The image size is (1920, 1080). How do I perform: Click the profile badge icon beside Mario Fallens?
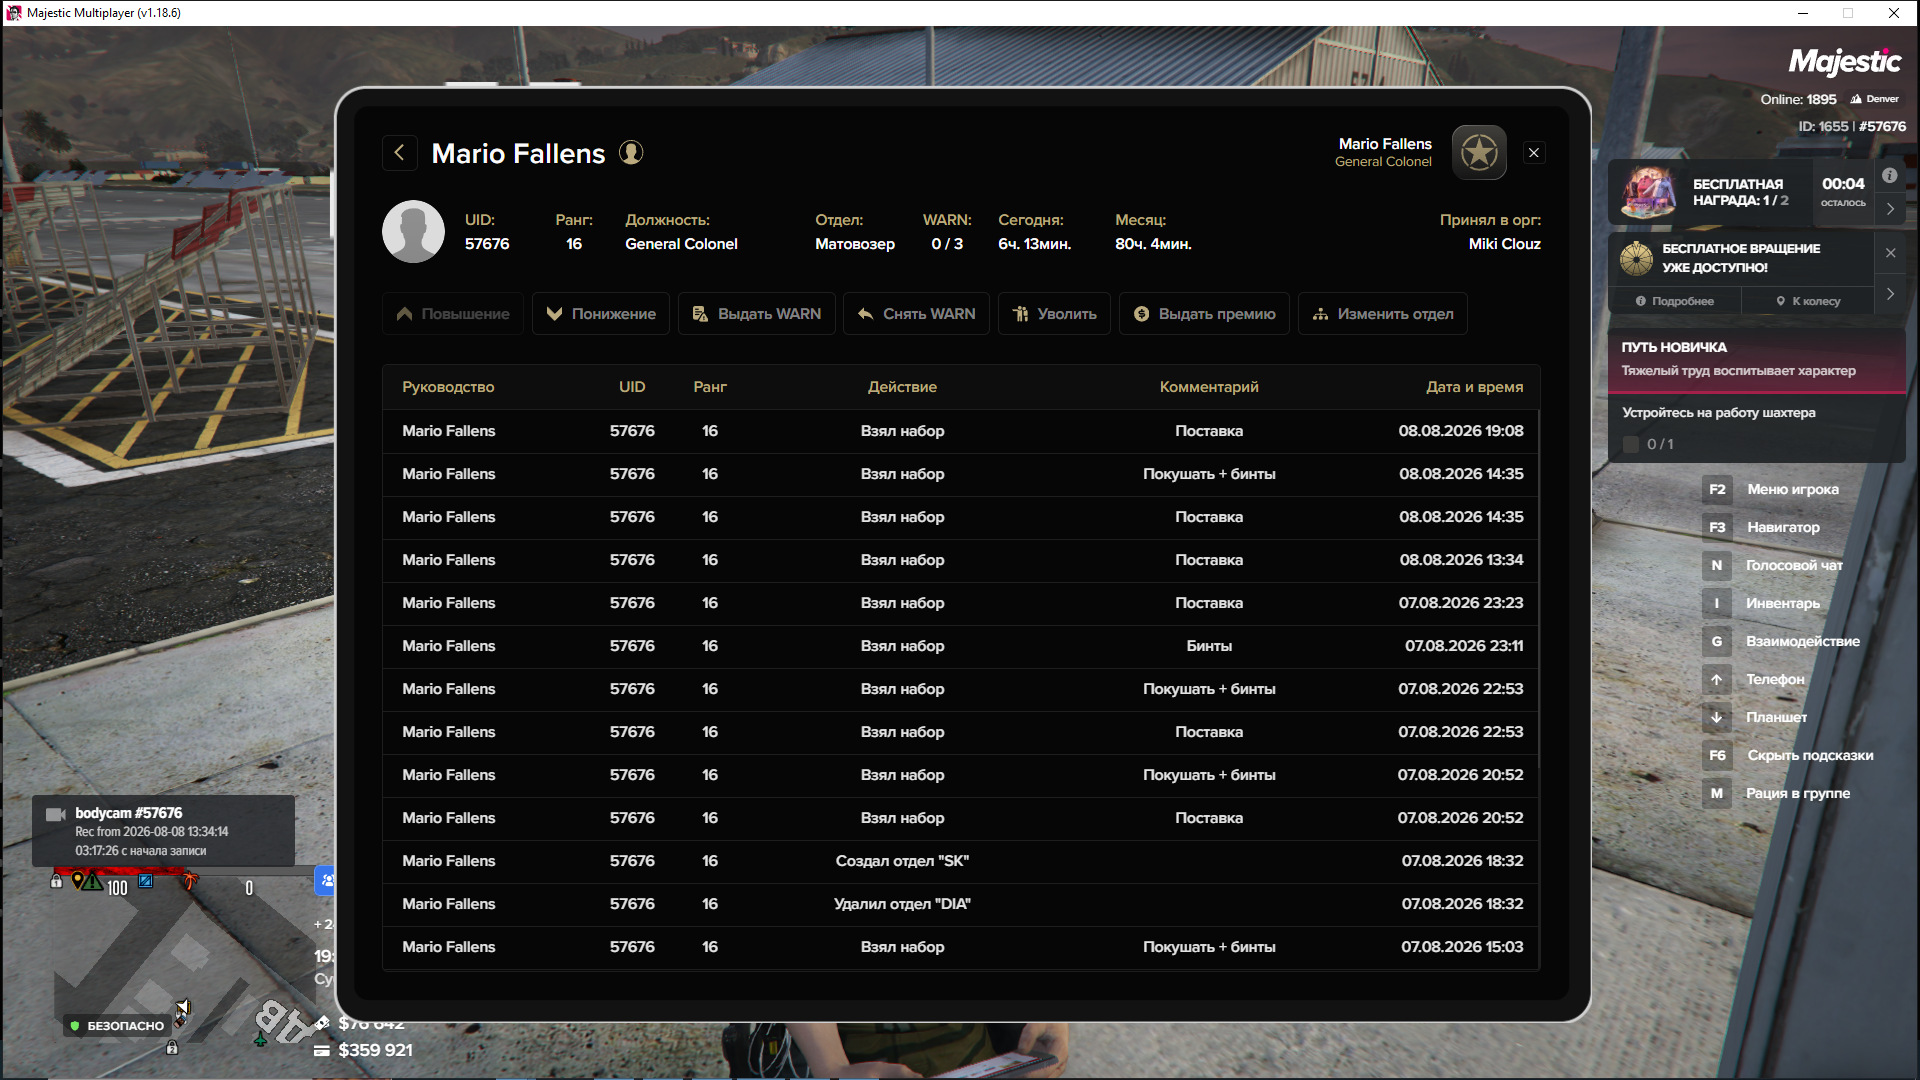pos(631,152)
